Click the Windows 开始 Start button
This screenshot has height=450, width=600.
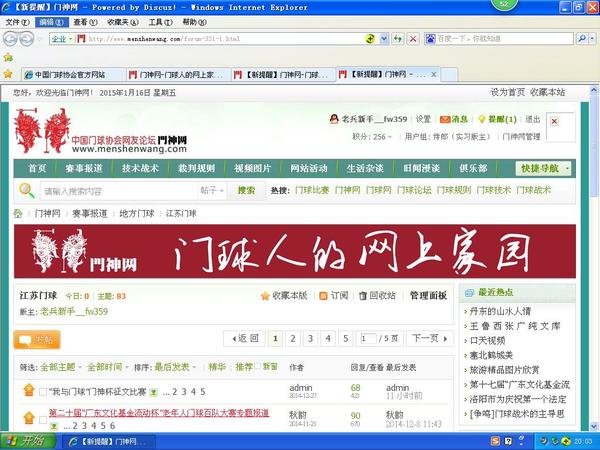point(24,441)
